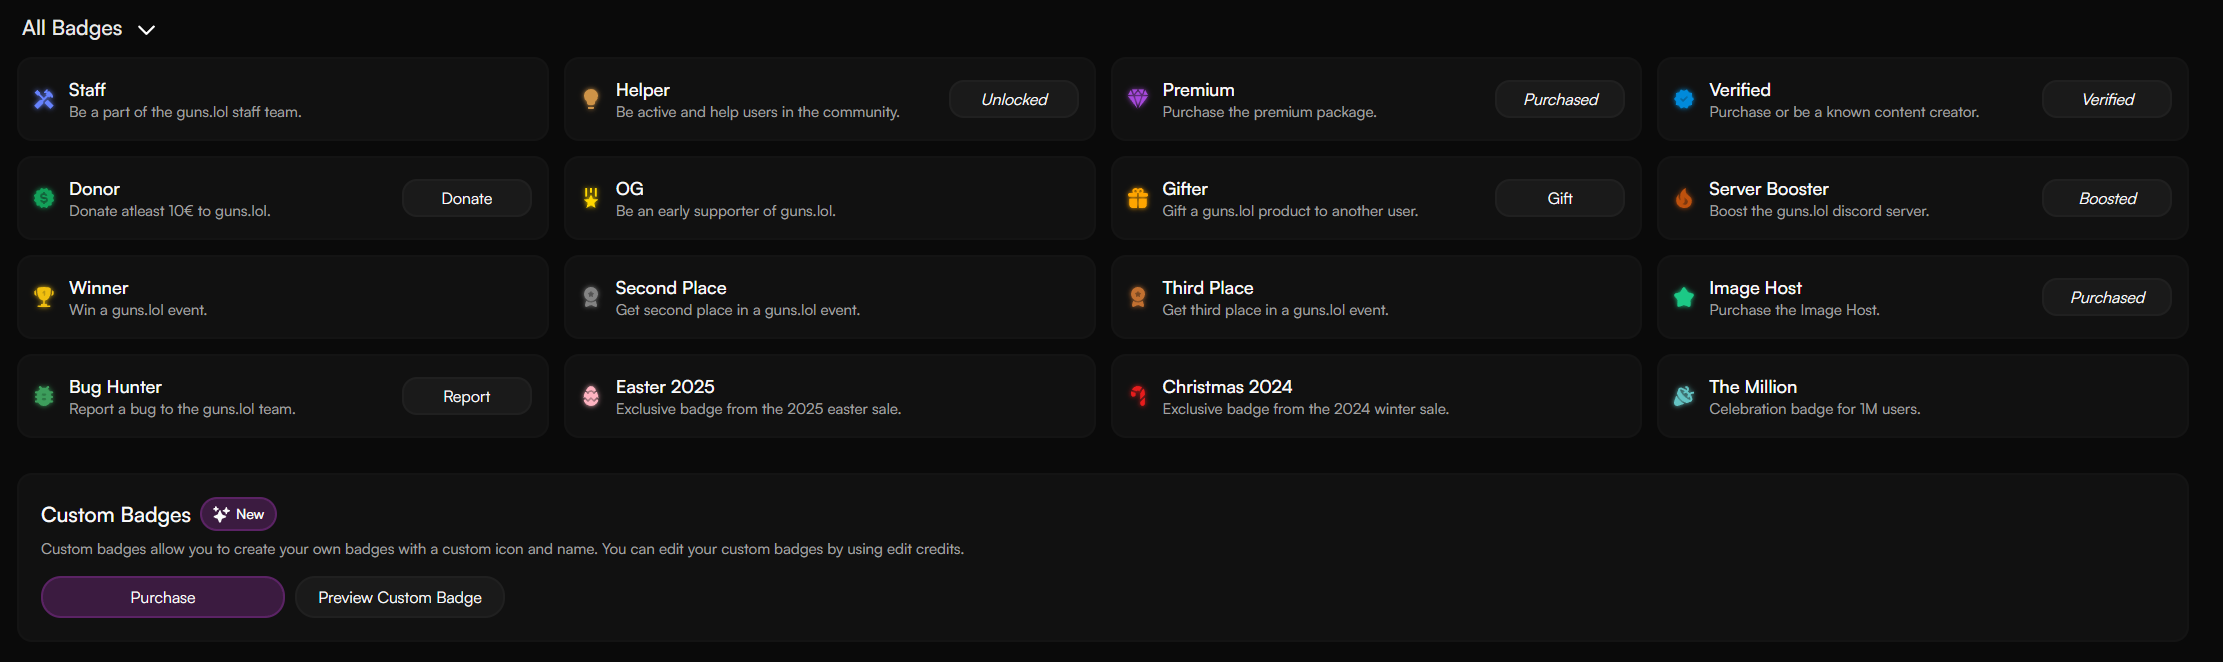Screen dimensions: 2223x662
Task: Open Preview Custom Badge
Action: pos(400,597)
